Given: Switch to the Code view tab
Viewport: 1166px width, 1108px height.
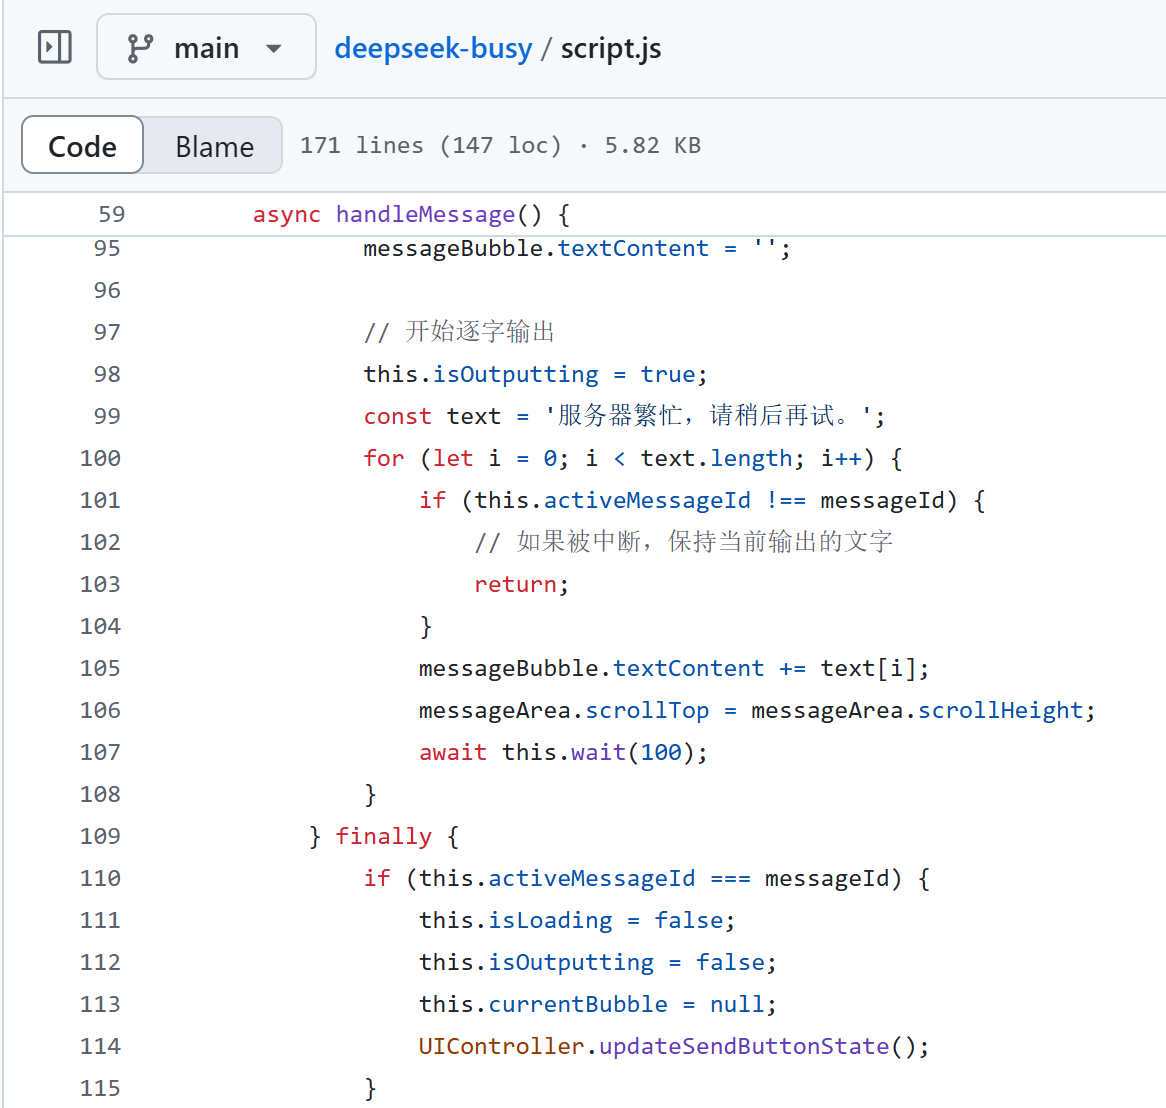Looking at the screenshot, I should point(83,145).
